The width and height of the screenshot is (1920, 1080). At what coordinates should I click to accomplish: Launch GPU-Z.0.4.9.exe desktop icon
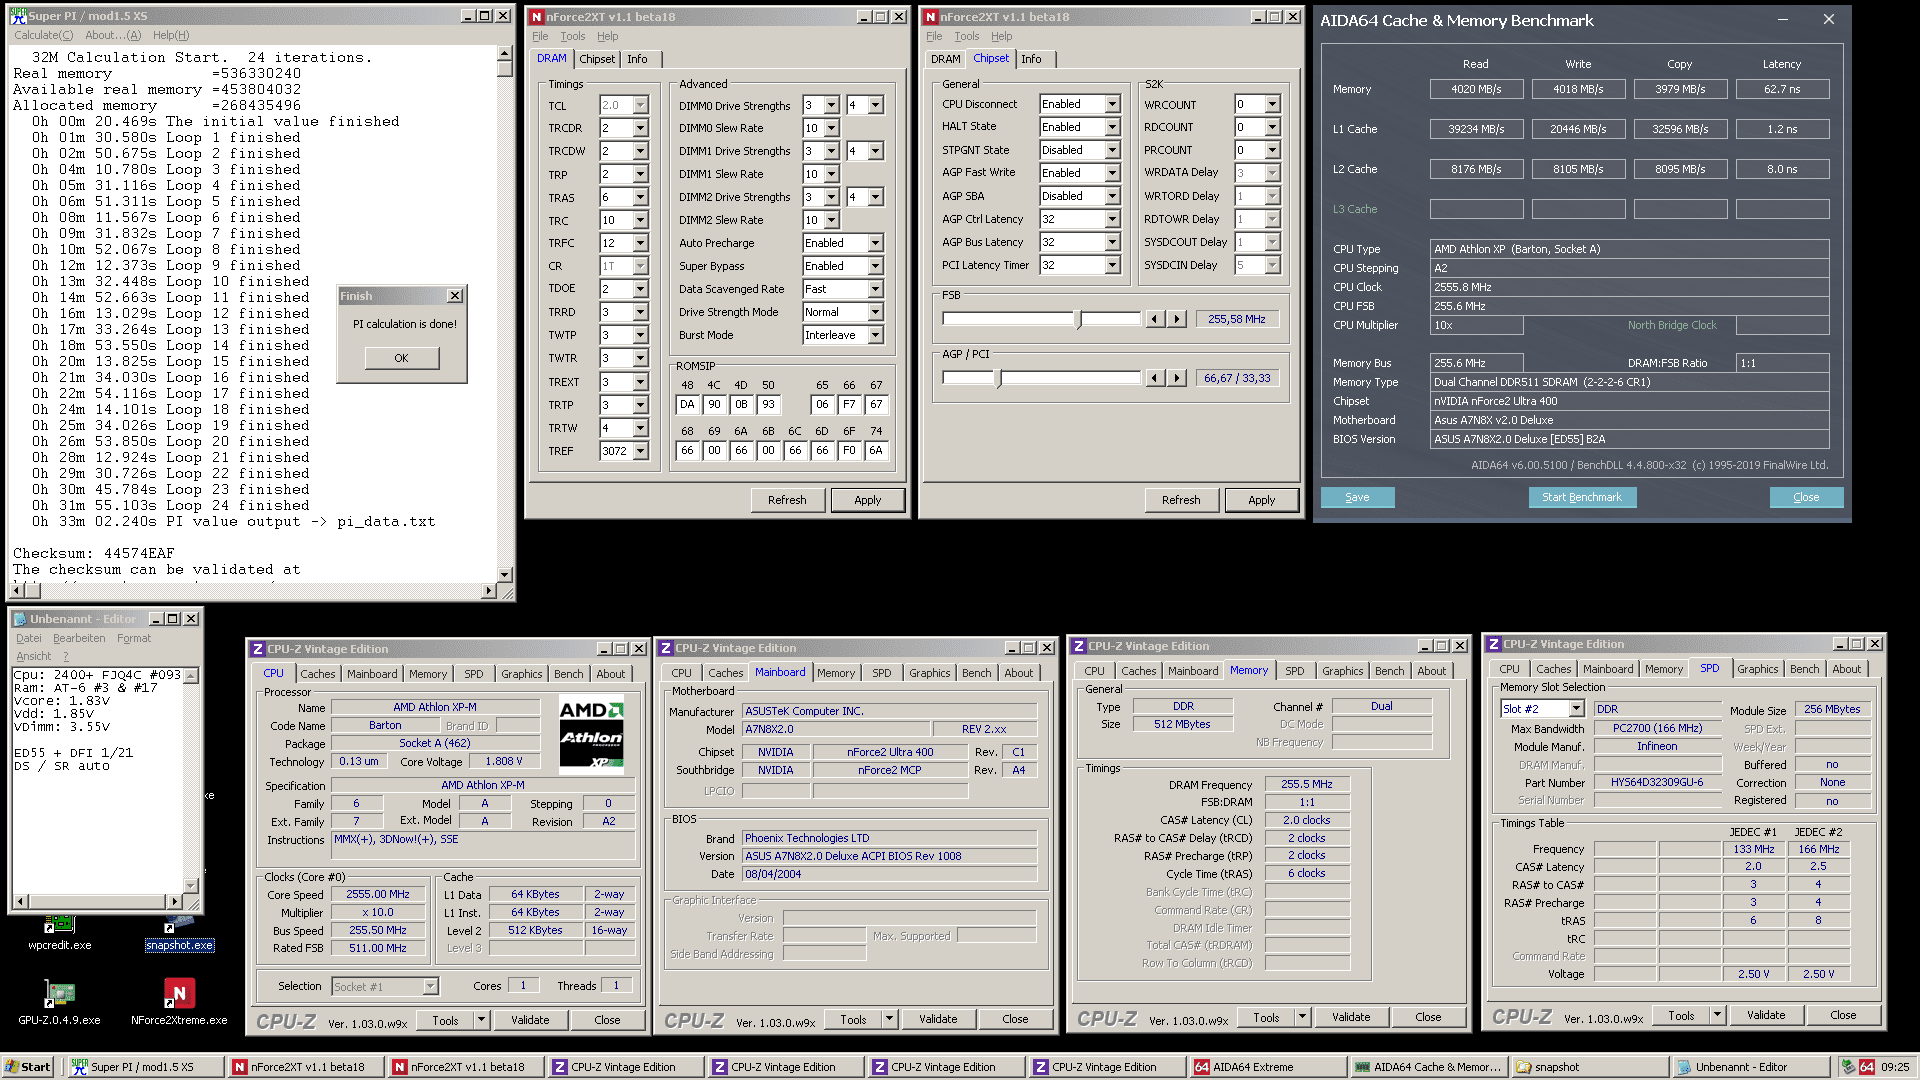[59, 1003]
